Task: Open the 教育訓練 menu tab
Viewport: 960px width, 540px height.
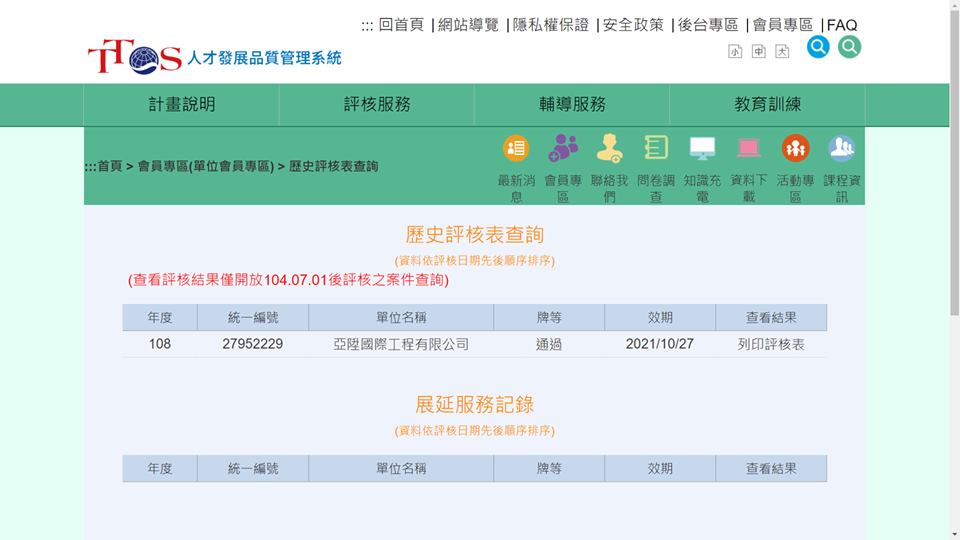Action: point(767,105)
